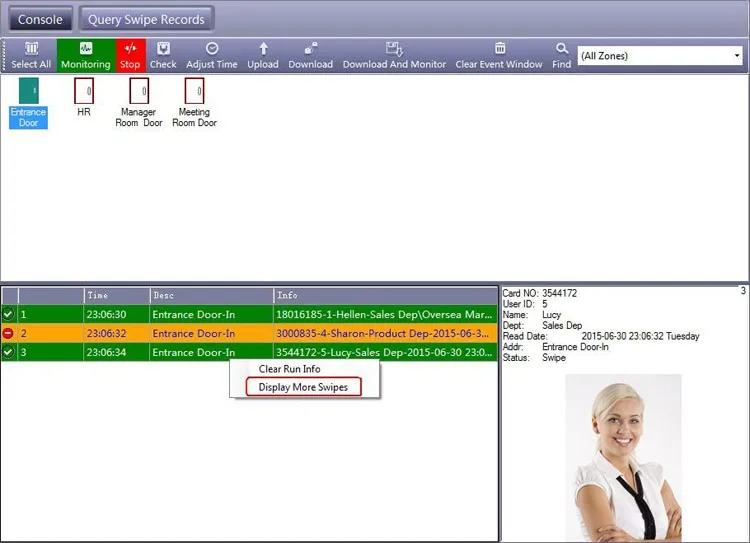The width and height of the screenshot is (750, 543).
Task: Click time cell 23:06:34
Action: coord(116,352)
